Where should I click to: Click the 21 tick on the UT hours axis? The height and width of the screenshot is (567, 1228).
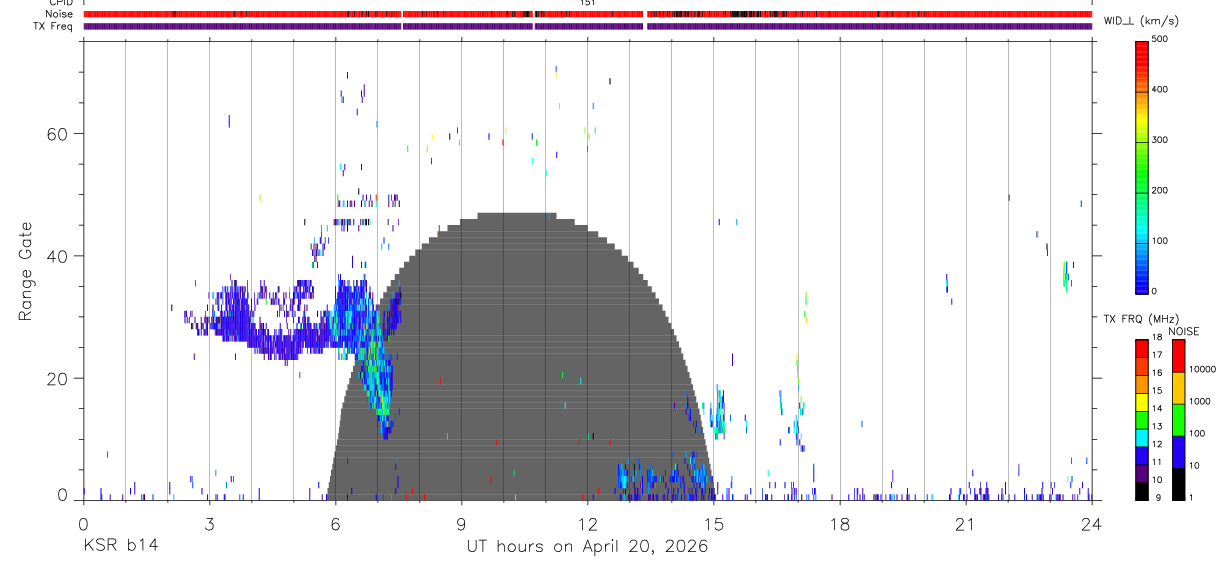[965, 523]
